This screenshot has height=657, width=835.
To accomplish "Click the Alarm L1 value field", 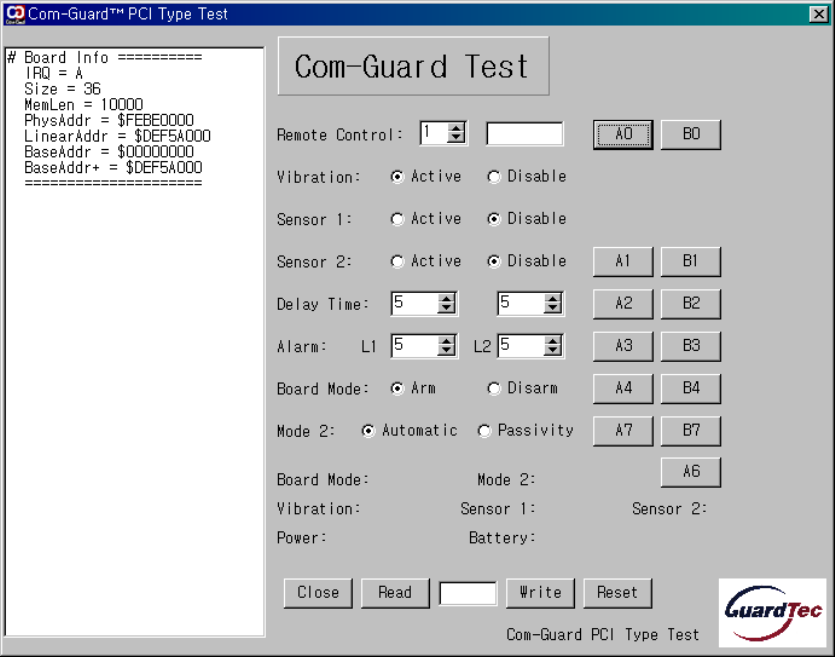I will (x=416, y=346).
